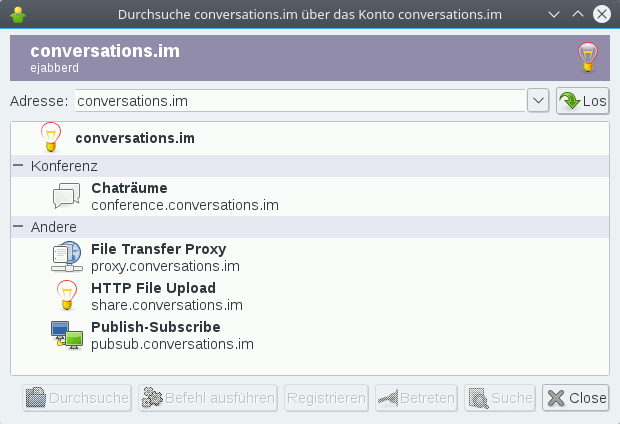Viewport: 620px width, 424px height.
Task: Select the Publish-Subscribe entry
Action: [310, 335]
